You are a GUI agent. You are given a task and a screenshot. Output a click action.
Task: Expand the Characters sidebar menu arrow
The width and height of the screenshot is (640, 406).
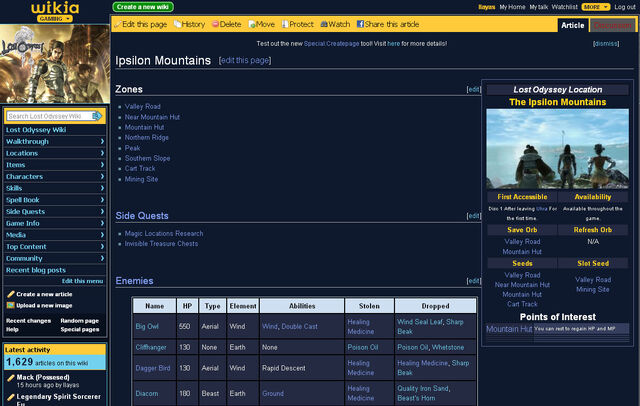pyautogui.click(x=102, y=176)
